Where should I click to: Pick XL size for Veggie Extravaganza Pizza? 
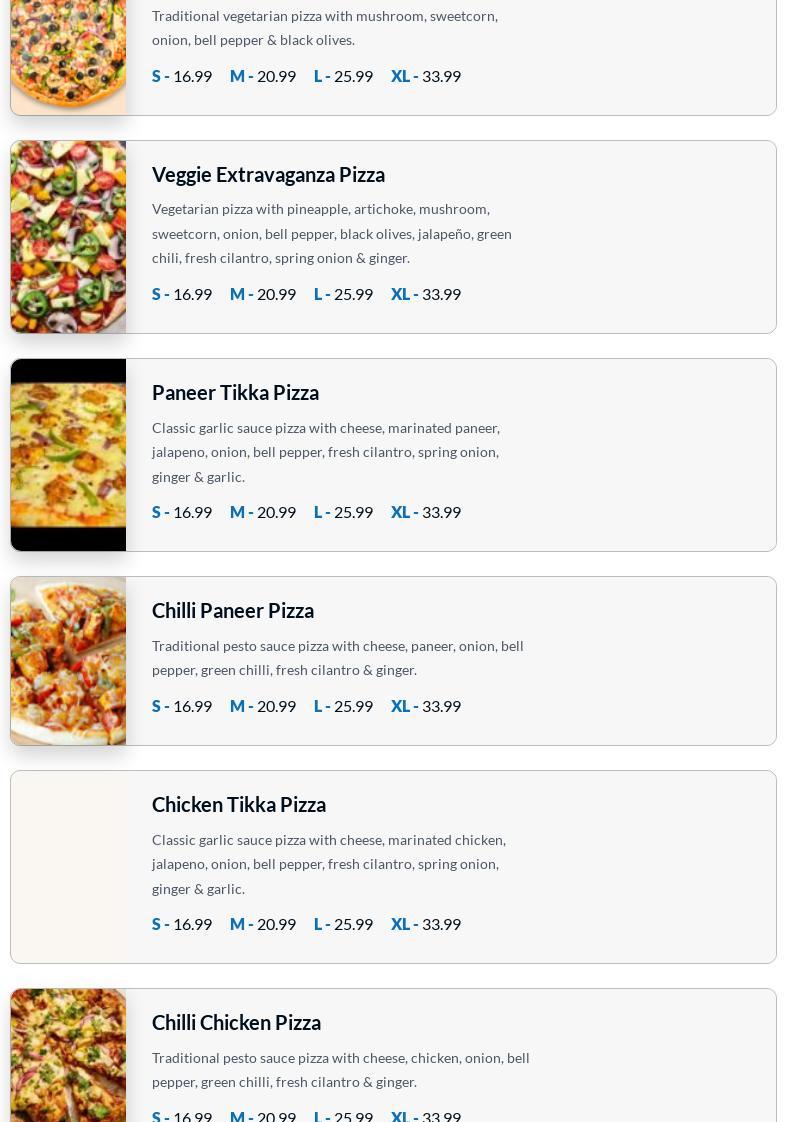426,294
